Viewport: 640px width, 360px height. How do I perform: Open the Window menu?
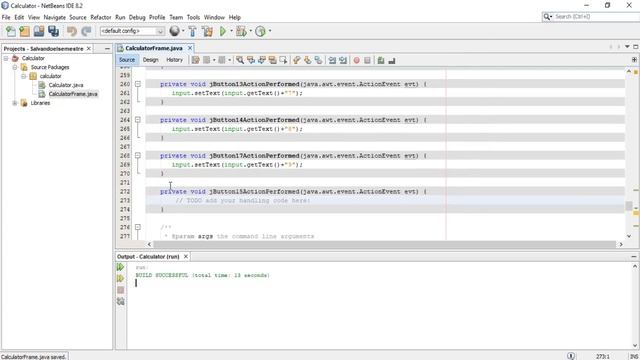point(214,17)
